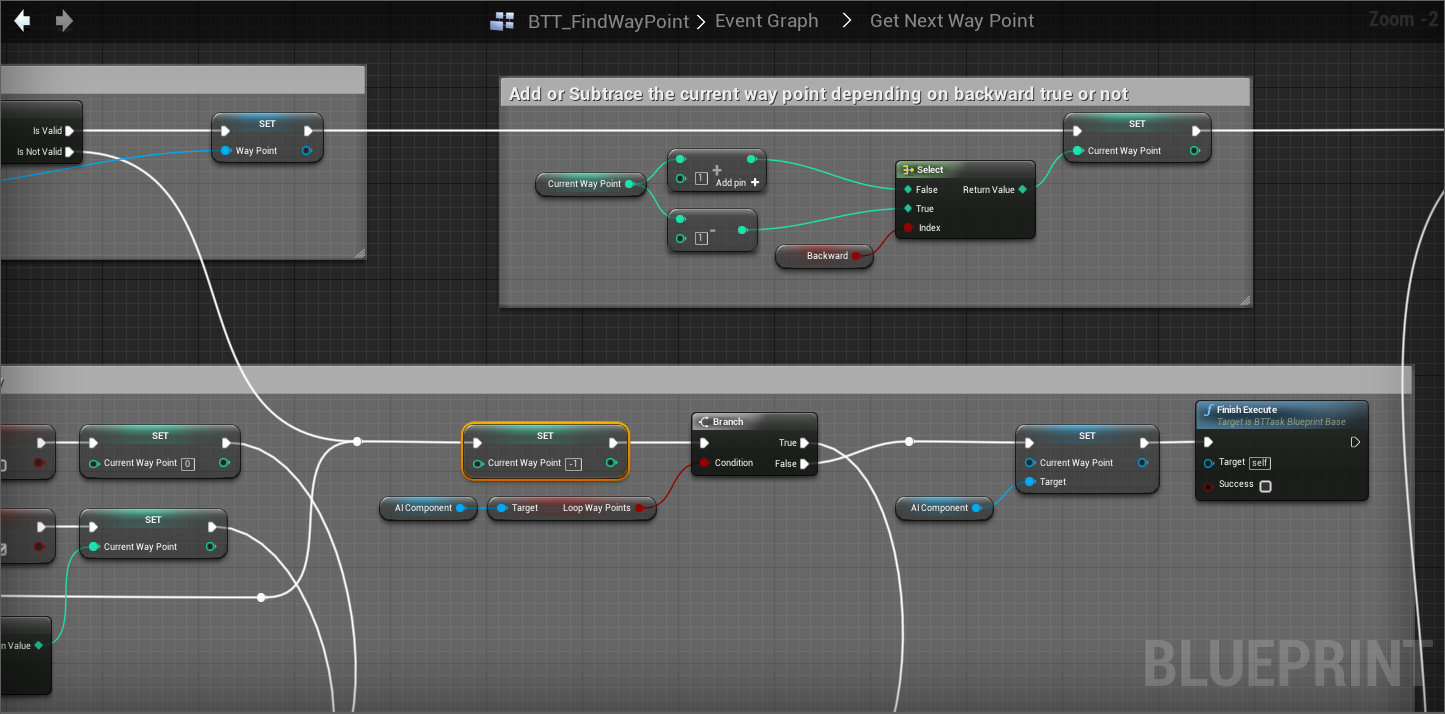Open BTT_FindWayPoint in the breadcrumb
Screen dimensions: 1445x714
click(608, 21)
